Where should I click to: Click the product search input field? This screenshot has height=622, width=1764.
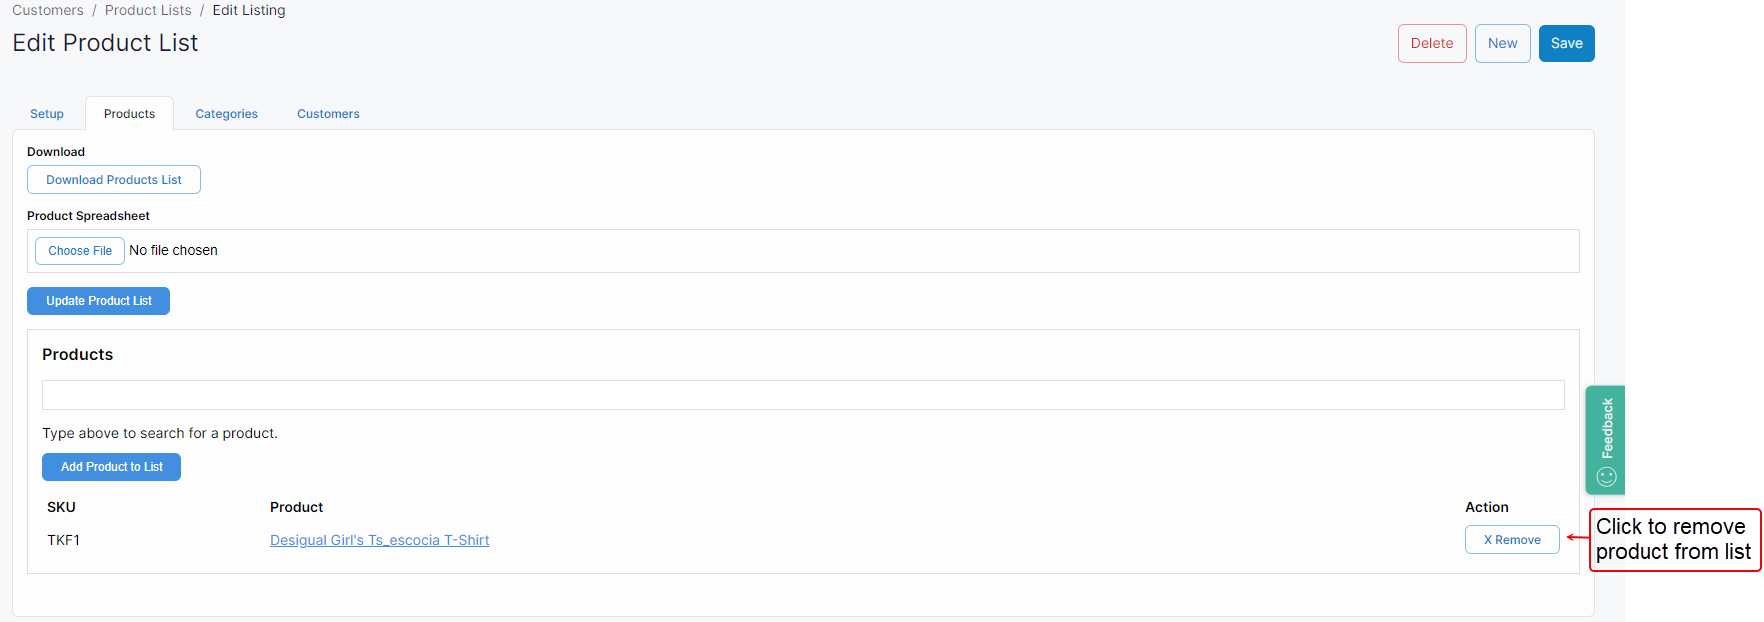tap(800, 395)
